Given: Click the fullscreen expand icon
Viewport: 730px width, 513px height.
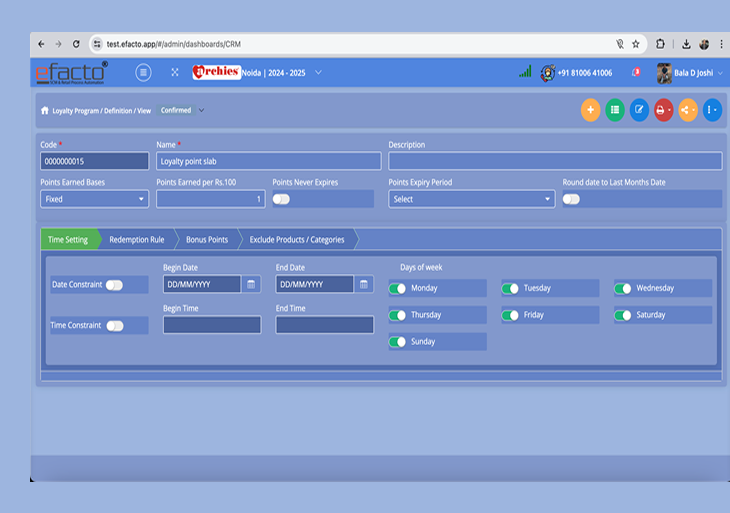Looking at the screenshot, I should 175,72.
